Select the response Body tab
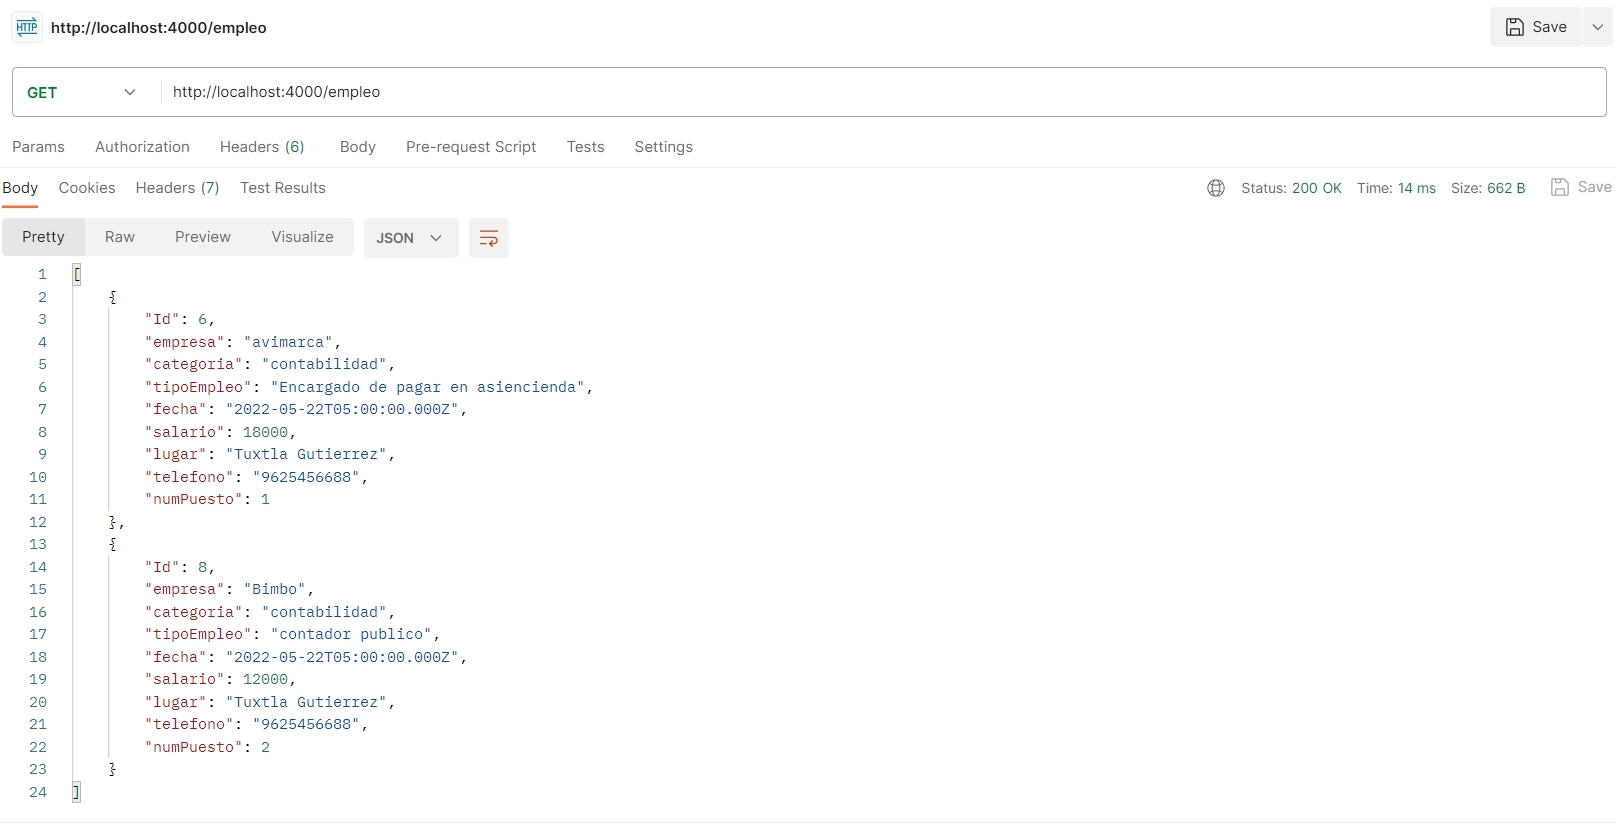The image size is (1616, 824). click(x=20, y=188)
